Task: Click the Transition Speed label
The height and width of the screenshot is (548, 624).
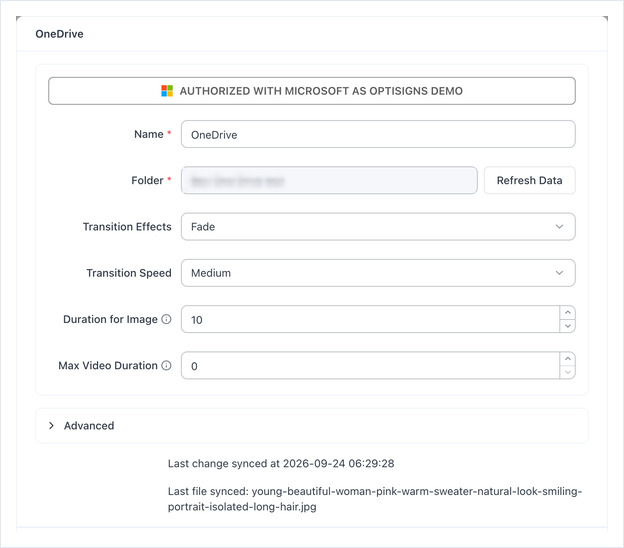Action: coord(129,273)
